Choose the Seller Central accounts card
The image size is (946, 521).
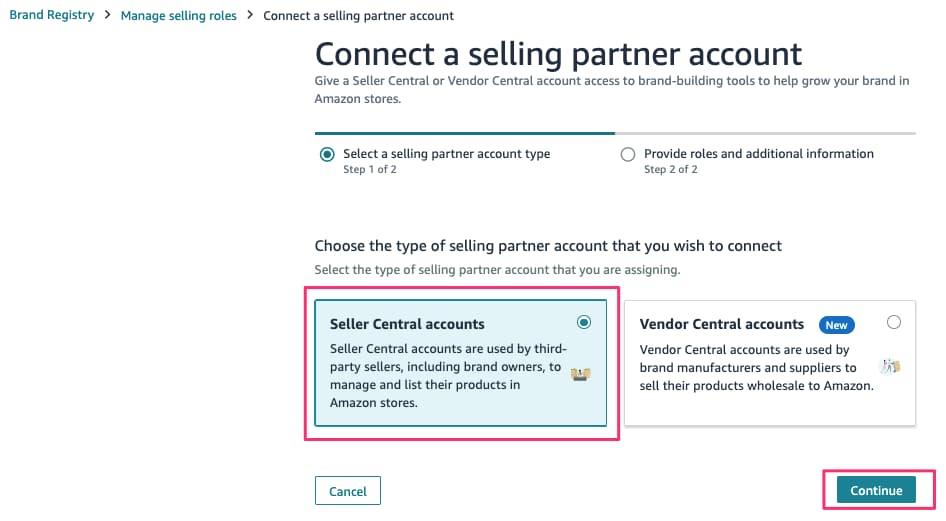pos(460,363)
